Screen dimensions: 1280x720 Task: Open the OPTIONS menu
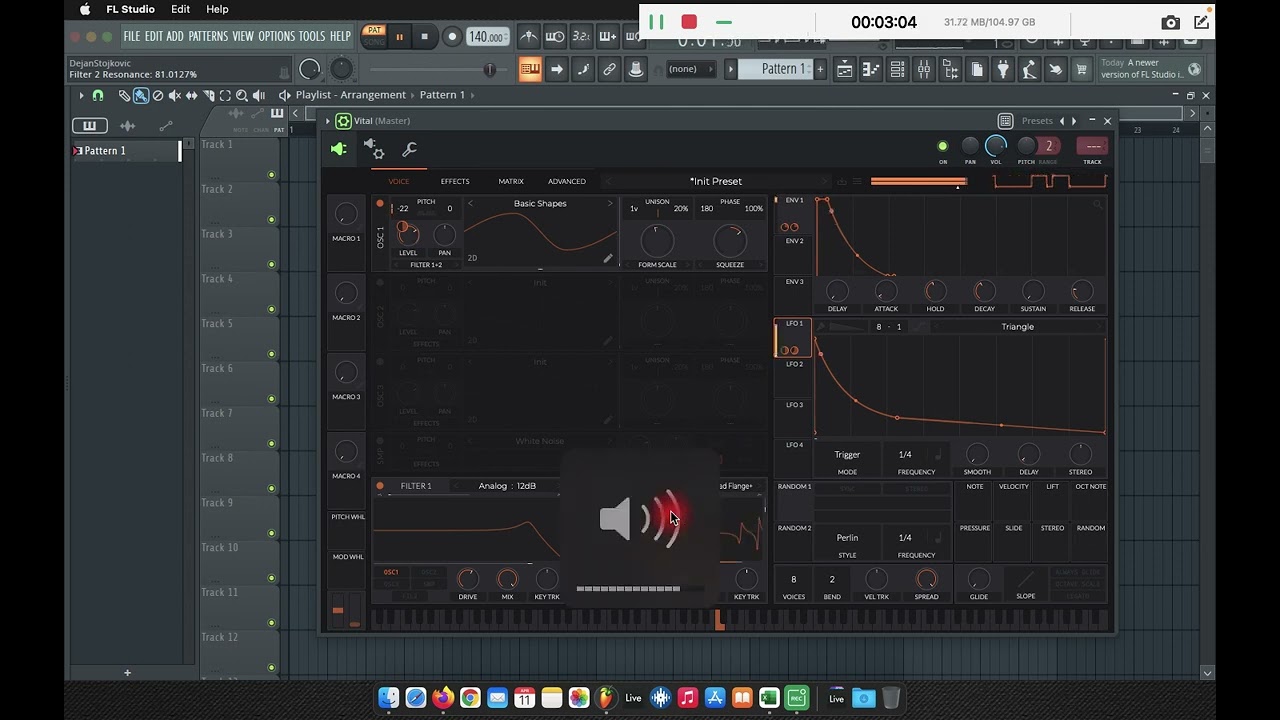pos(277,36)
